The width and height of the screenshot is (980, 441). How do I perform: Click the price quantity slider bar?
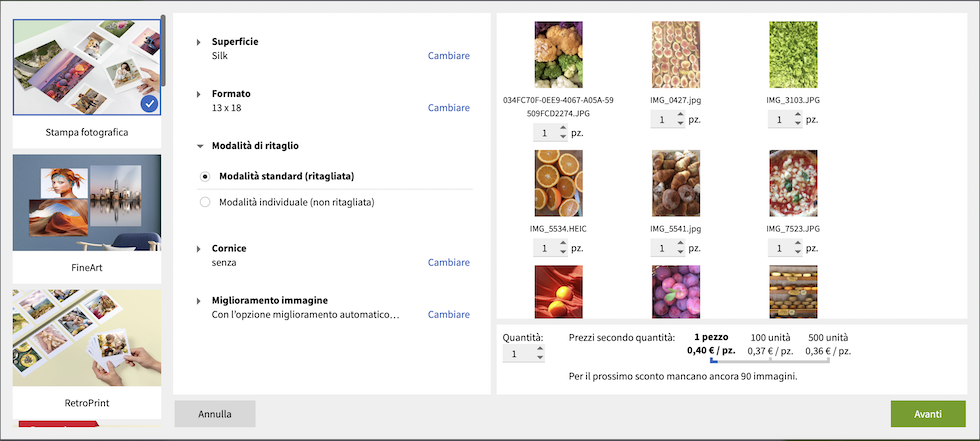768,361
